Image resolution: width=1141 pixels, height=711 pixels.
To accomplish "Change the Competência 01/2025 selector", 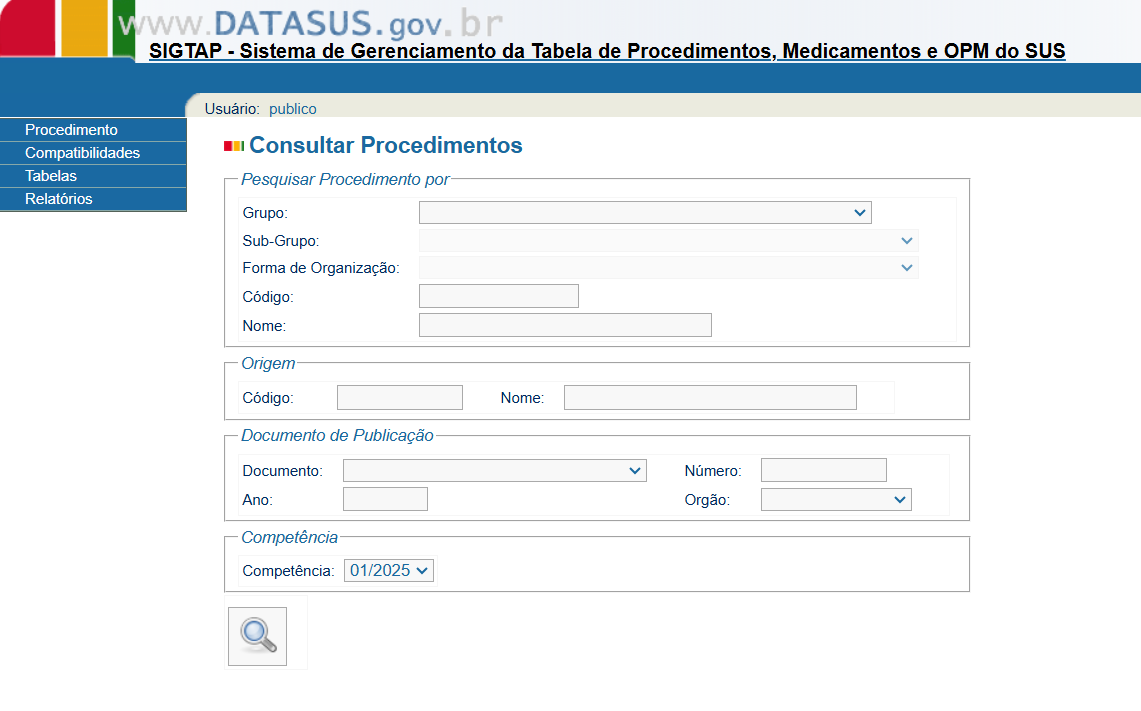I will [x=389, y=571].
